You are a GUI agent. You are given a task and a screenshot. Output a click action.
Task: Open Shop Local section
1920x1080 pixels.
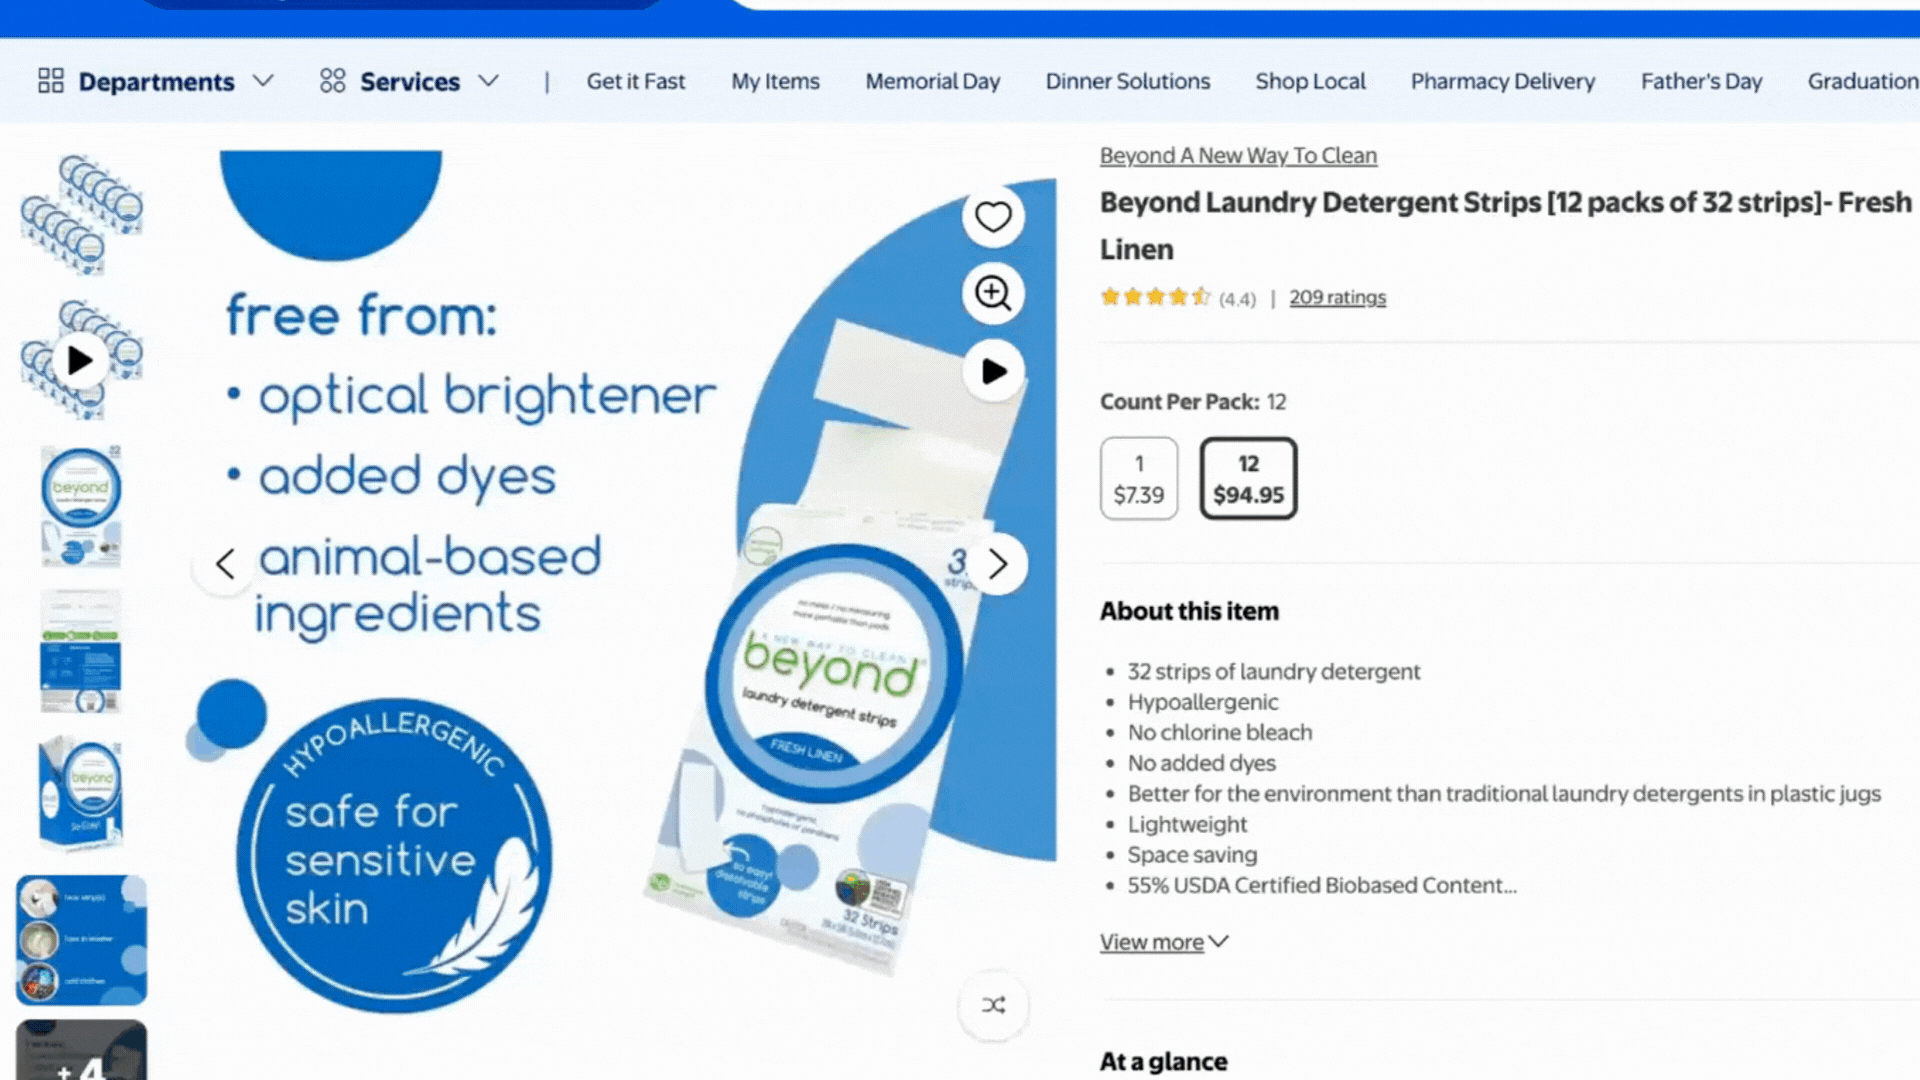(1310, 82)
